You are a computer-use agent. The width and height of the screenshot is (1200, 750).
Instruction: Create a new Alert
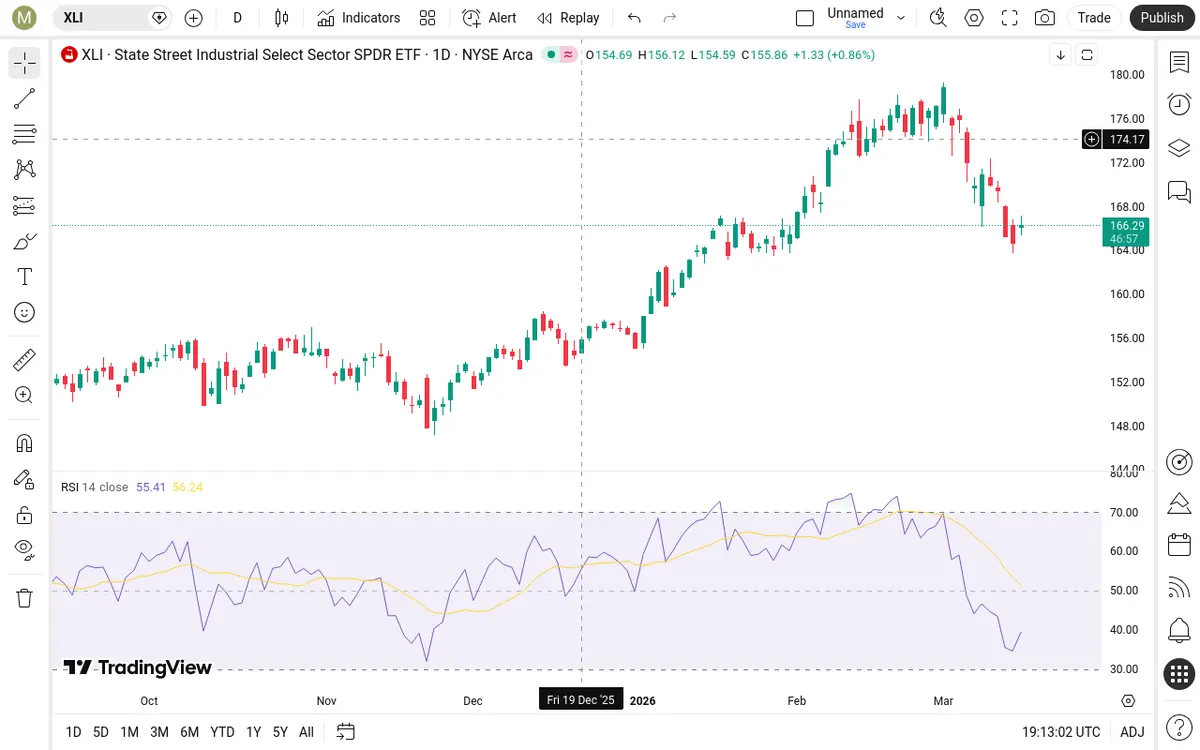pos(489,17)
